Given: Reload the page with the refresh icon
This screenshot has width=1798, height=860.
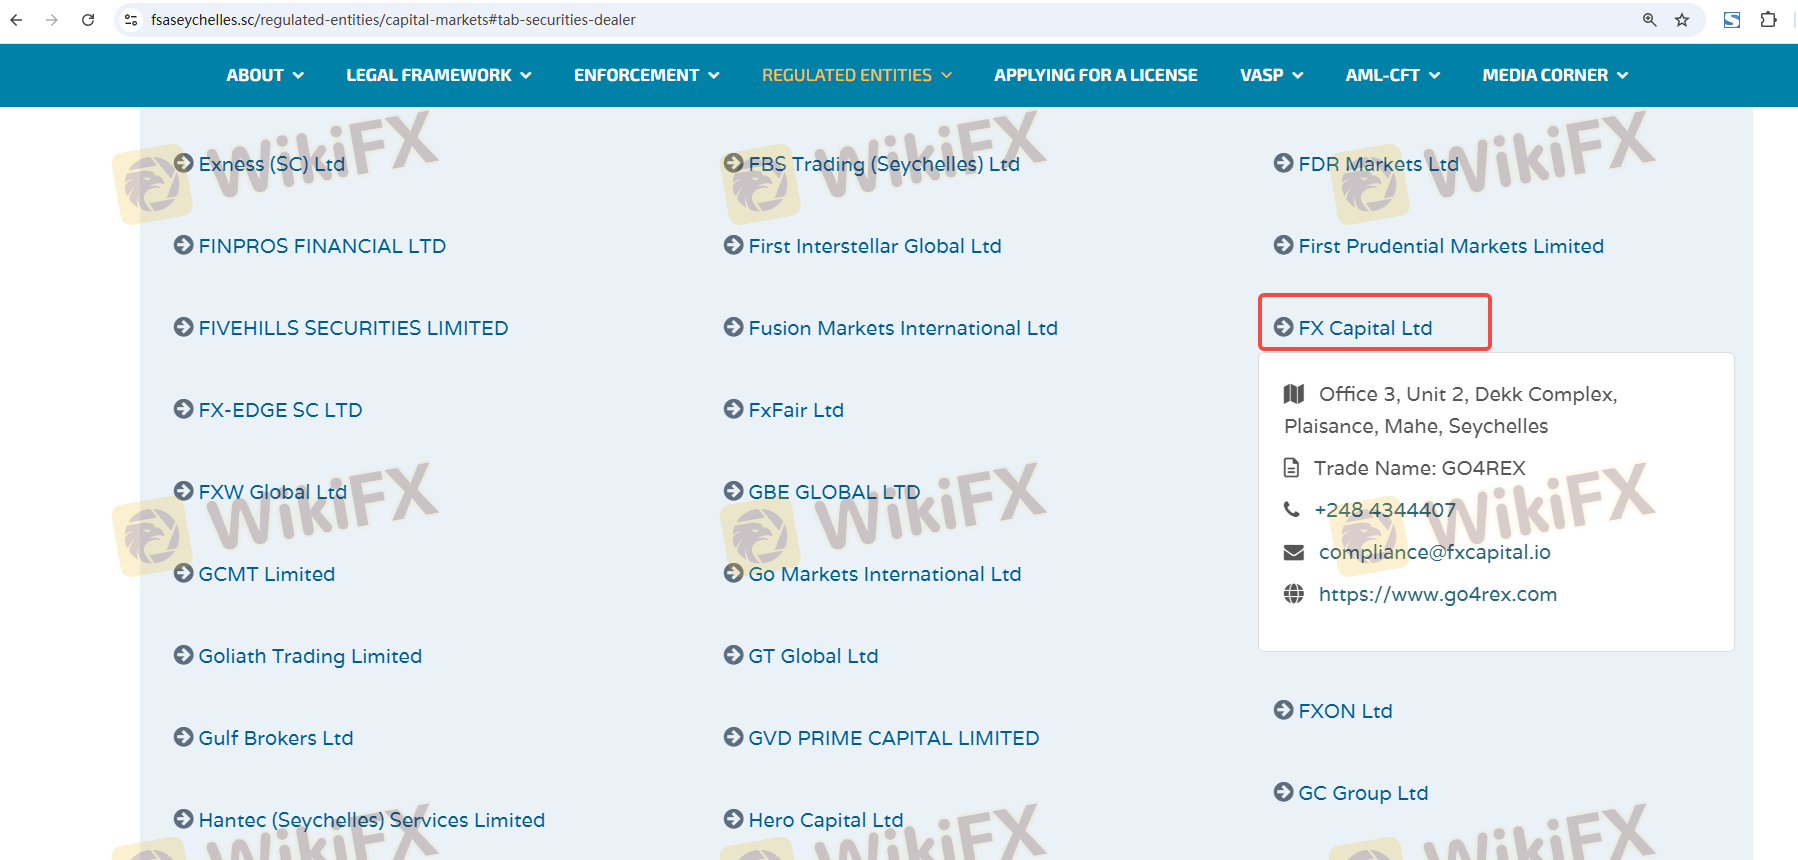Looking at the screenshot, I should (88, 20).
